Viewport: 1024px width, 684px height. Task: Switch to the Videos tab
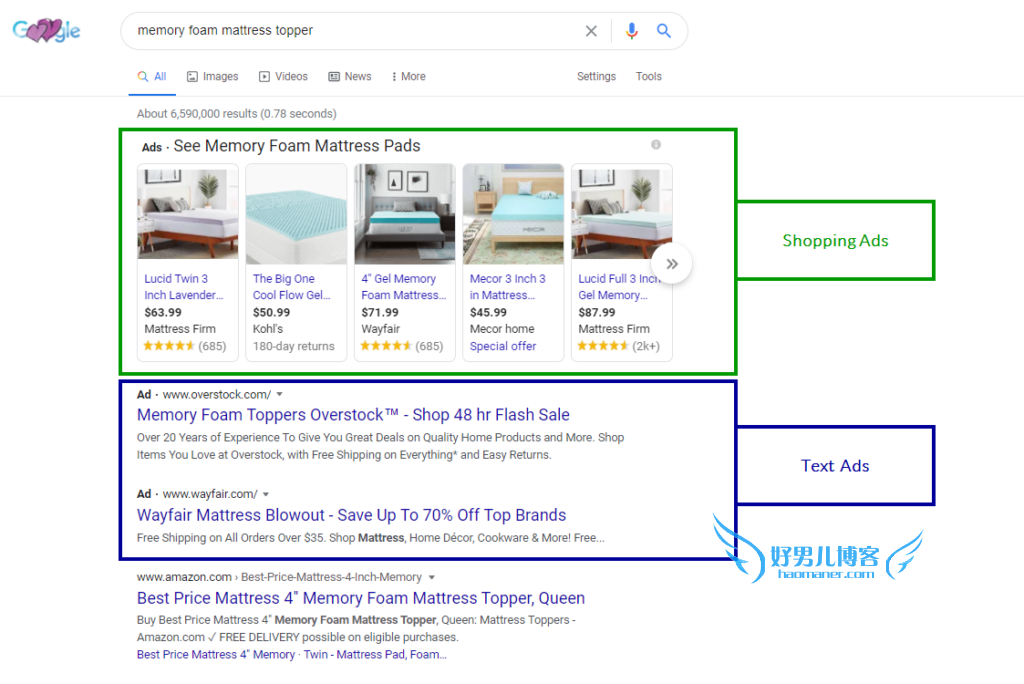[283, 76]
